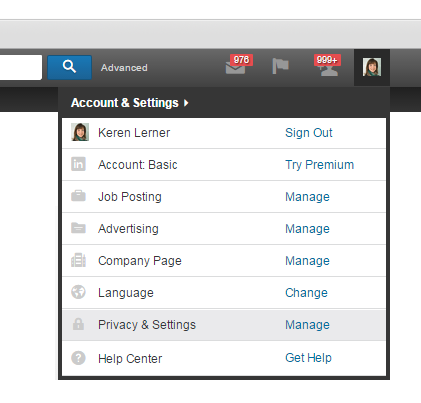
Task: Click Manage next to Advertising
Action: (x=307, y=229)
